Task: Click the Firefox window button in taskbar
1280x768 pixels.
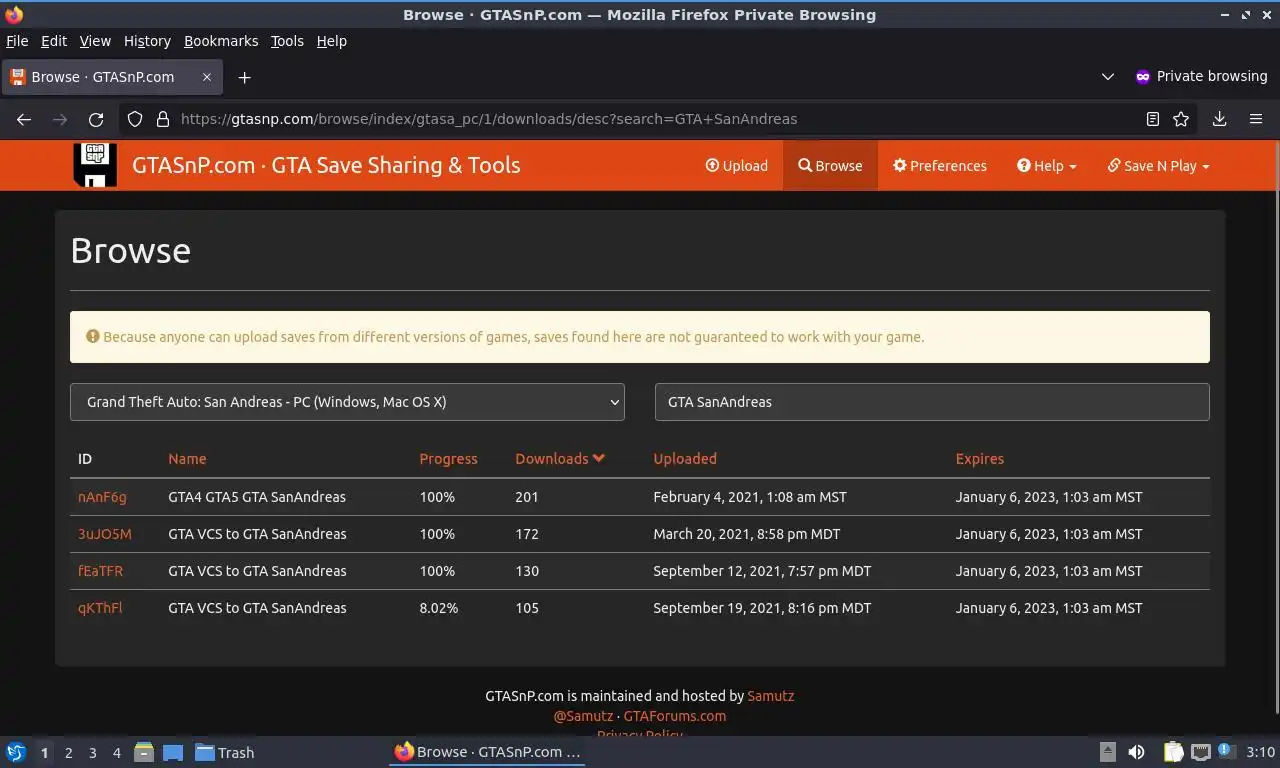Action: tap(487, 752)
